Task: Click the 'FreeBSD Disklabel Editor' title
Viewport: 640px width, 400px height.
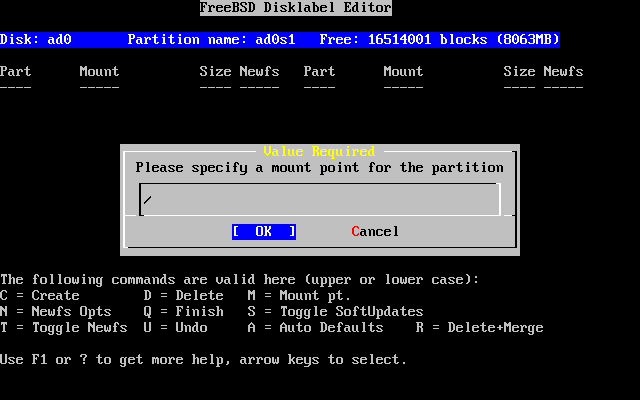Action: point(295,8)
